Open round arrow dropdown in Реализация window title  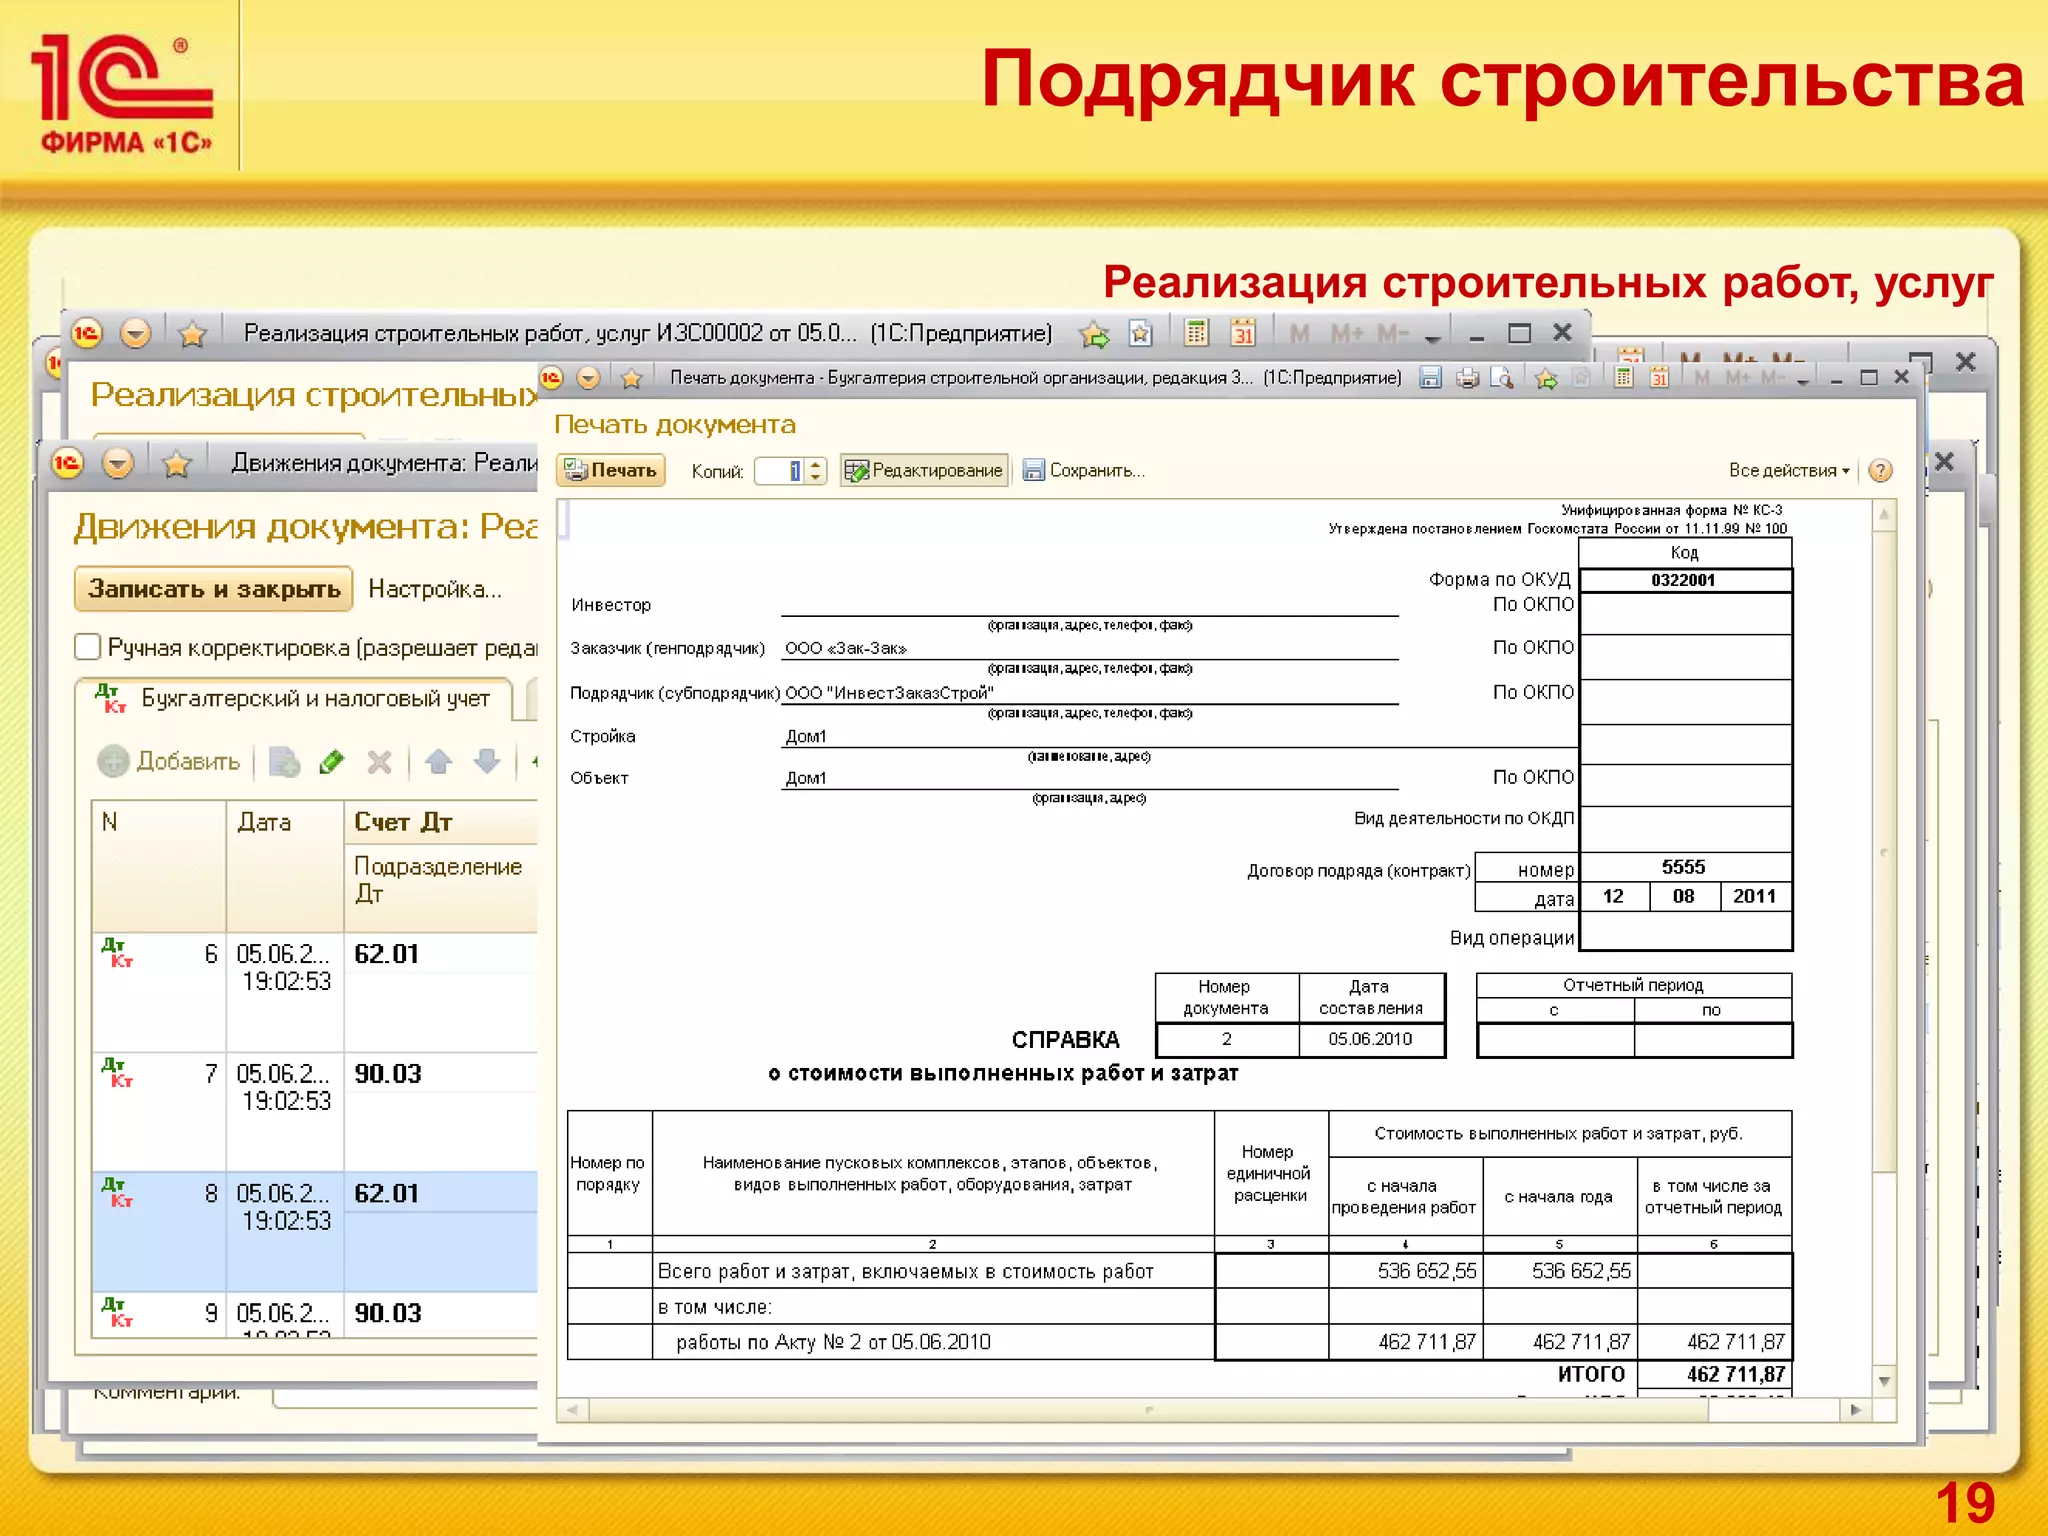(x=135, y=333)
